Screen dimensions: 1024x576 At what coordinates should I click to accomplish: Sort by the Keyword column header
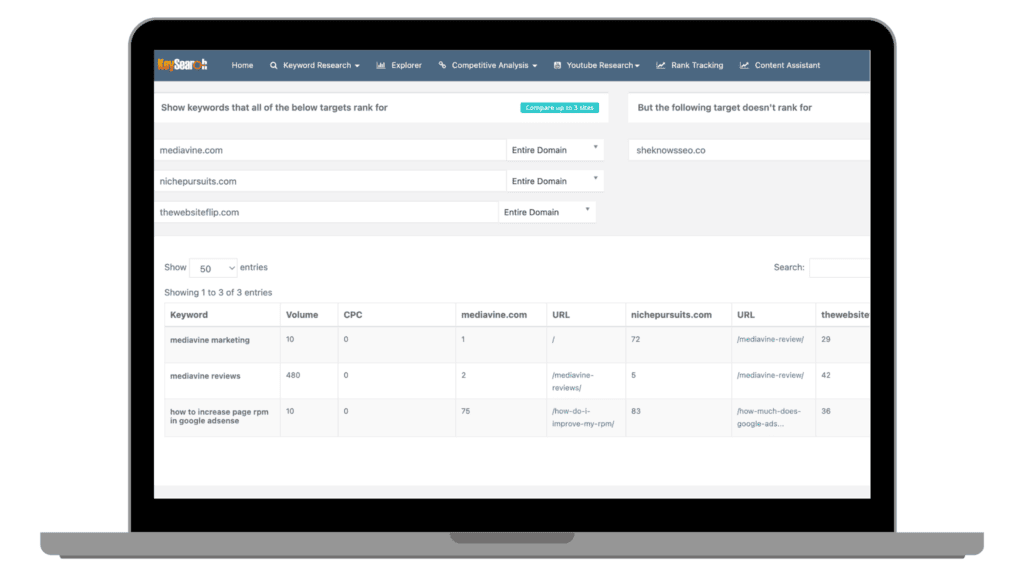pyautogui.click(x=222, y=315)
